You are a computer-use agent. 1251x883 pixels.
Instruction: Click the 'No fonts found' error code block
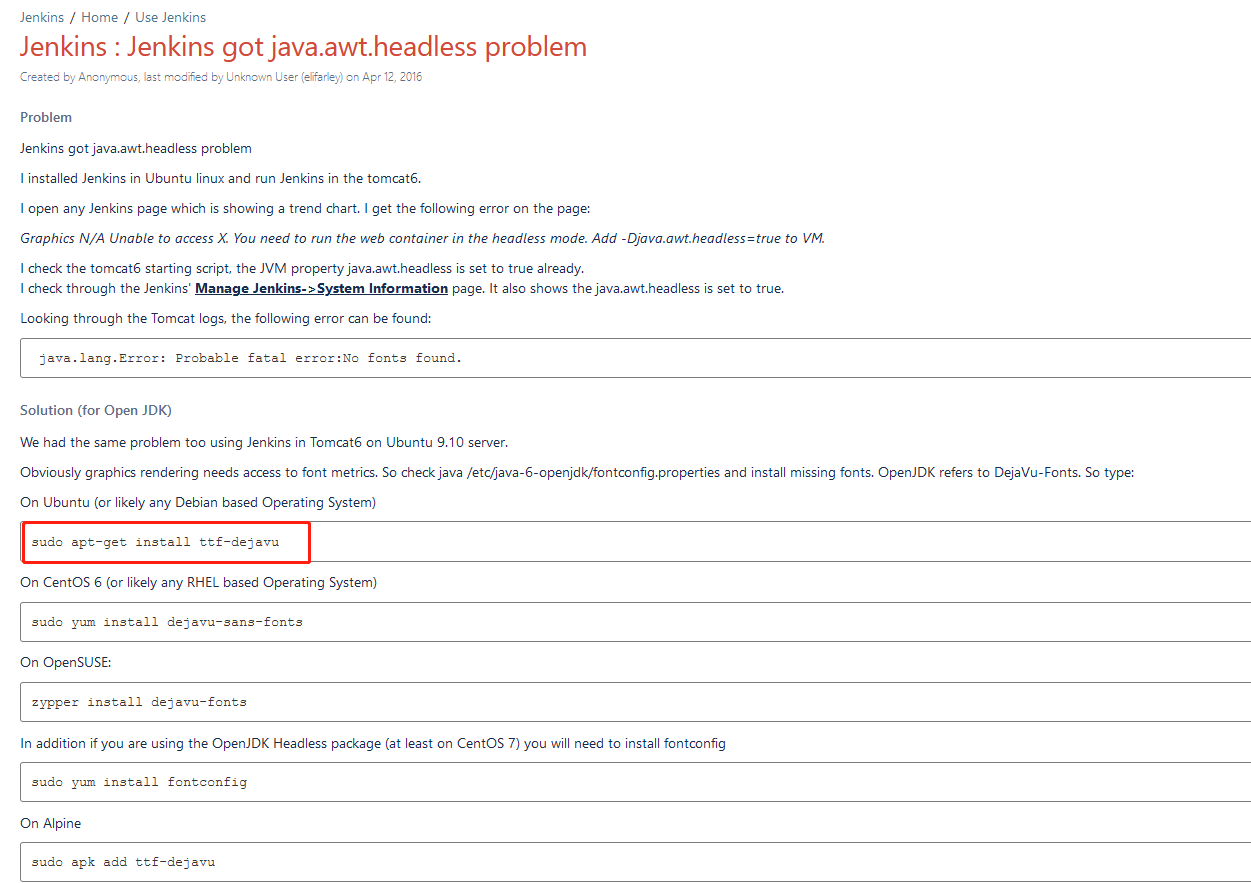coord(635,358)
